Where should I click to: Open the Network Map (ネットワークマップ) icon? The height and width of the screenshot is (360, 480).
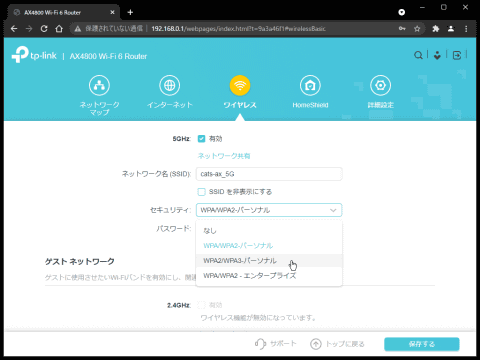click(x=99, y=85)
